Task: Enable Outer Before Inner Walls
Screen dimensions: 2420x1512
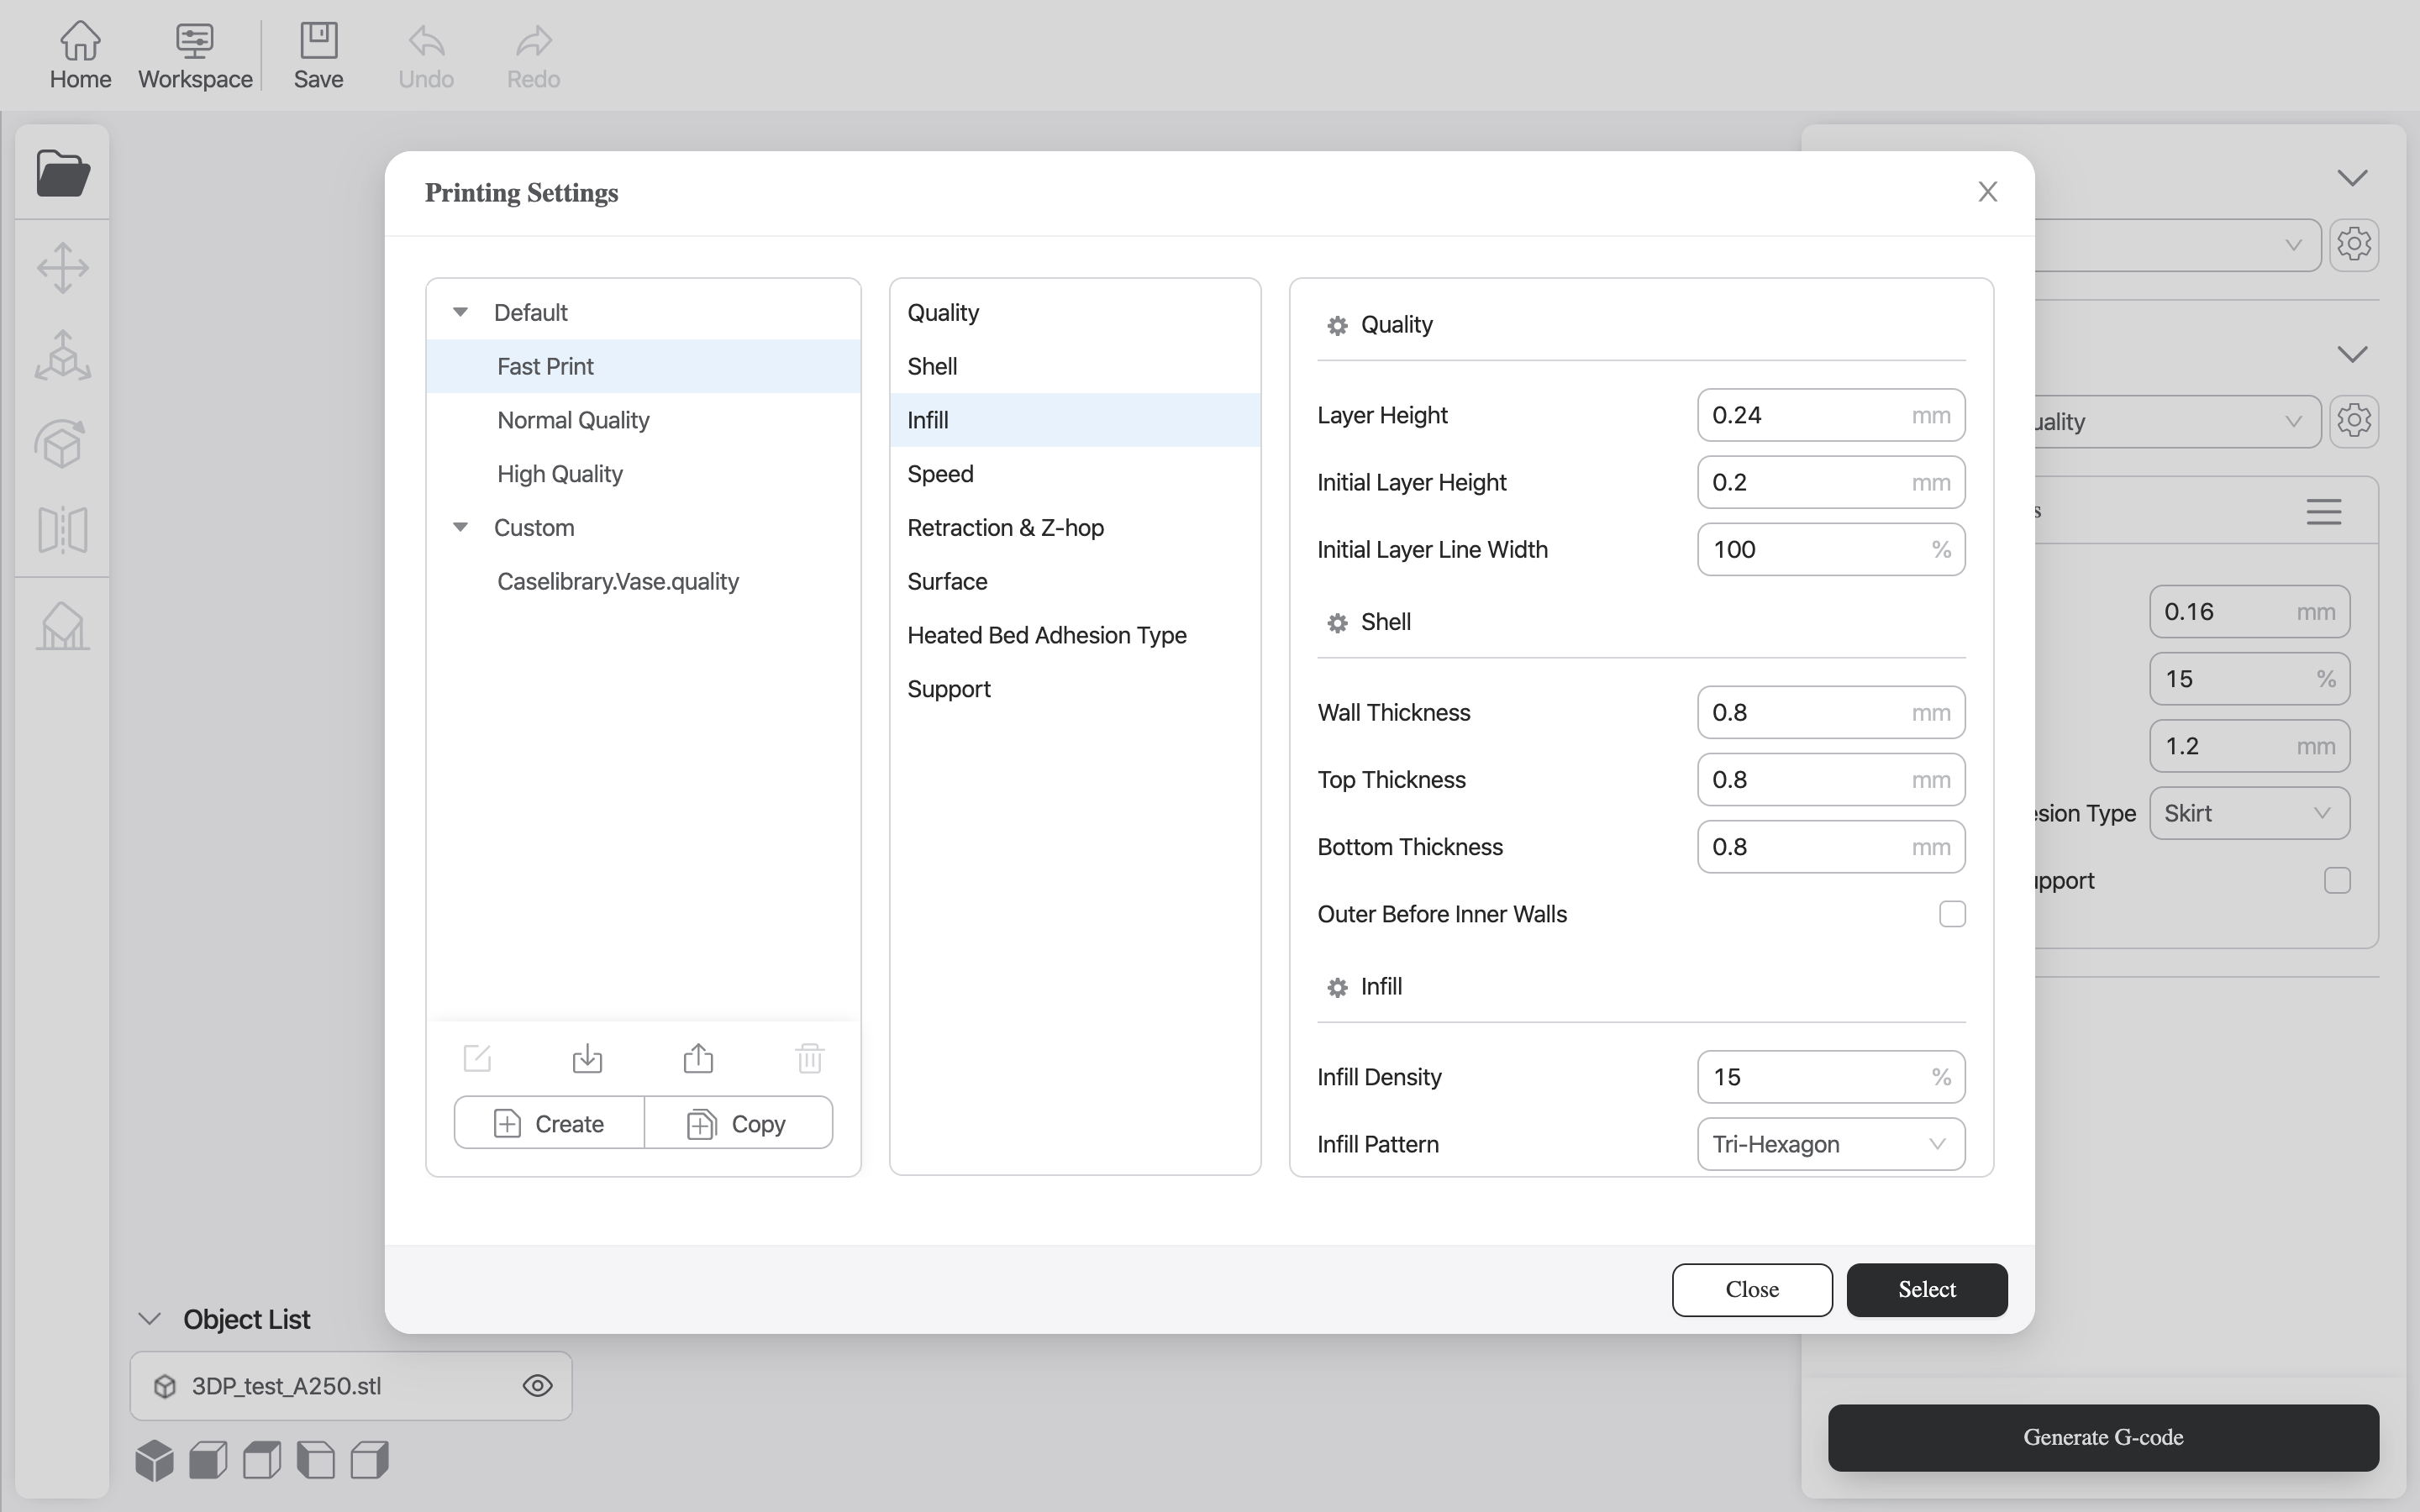Action: coord(1951,913)
